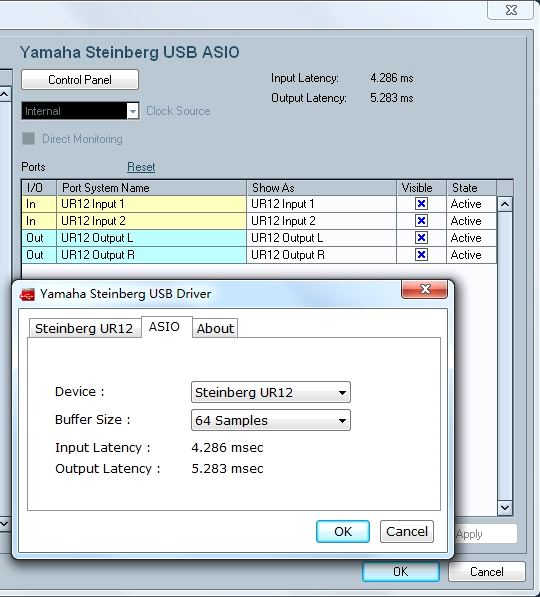This screenshot has height=597, width=540.
Task: Click the Visible column header
Action: click(421, 188)
